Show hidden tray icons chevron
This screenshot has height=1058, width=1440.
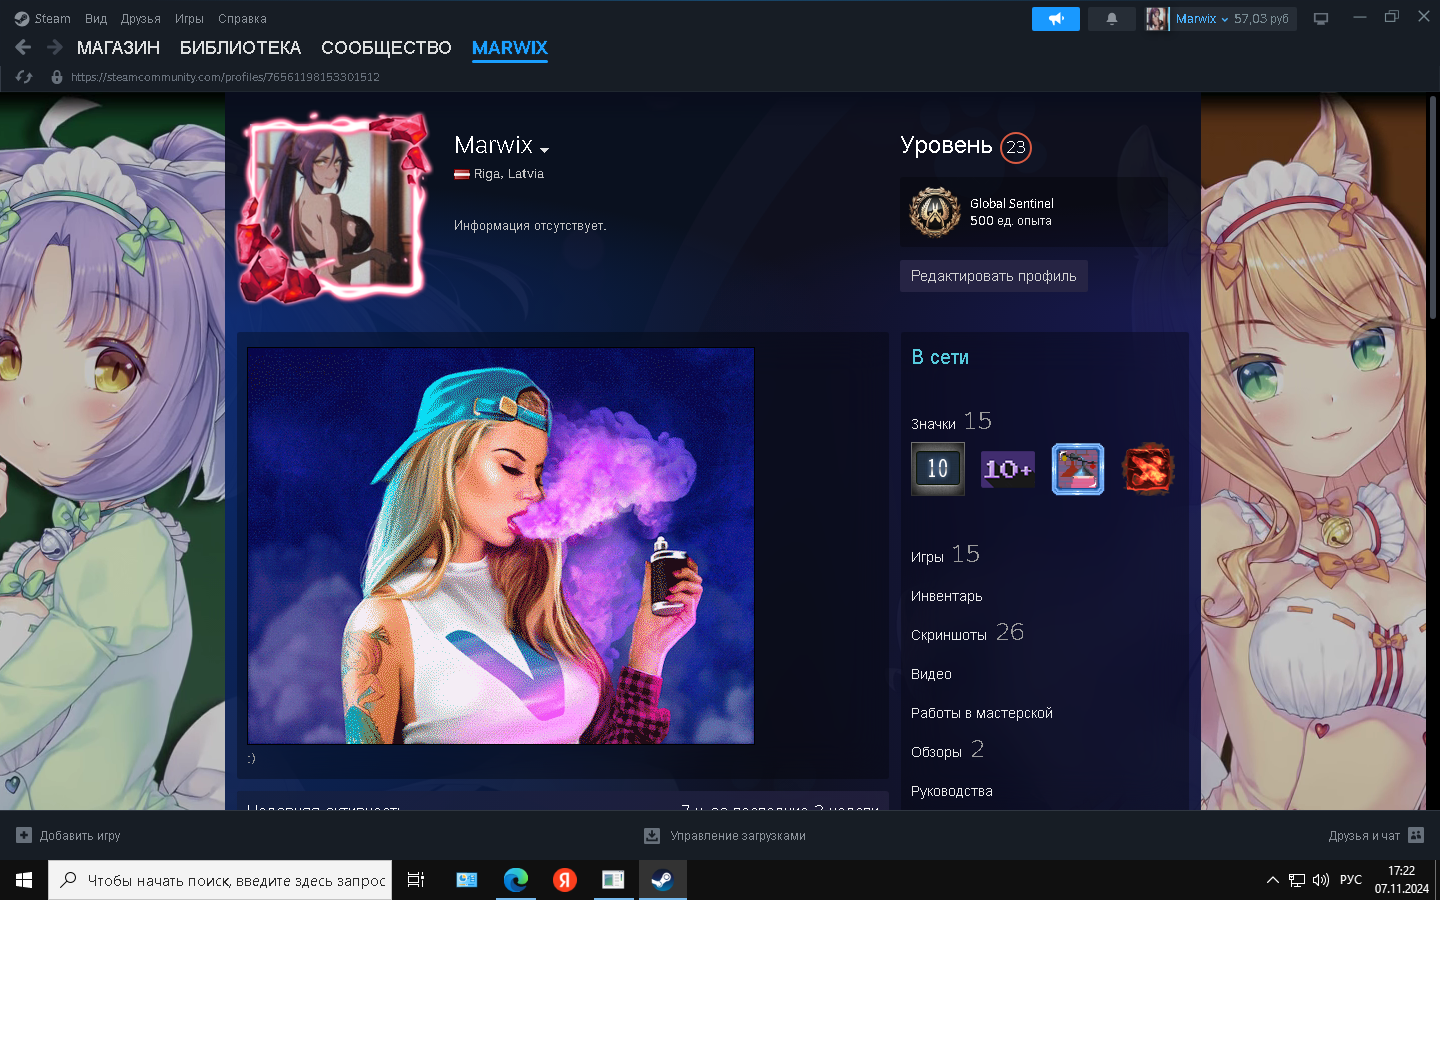click(1273, 880)
